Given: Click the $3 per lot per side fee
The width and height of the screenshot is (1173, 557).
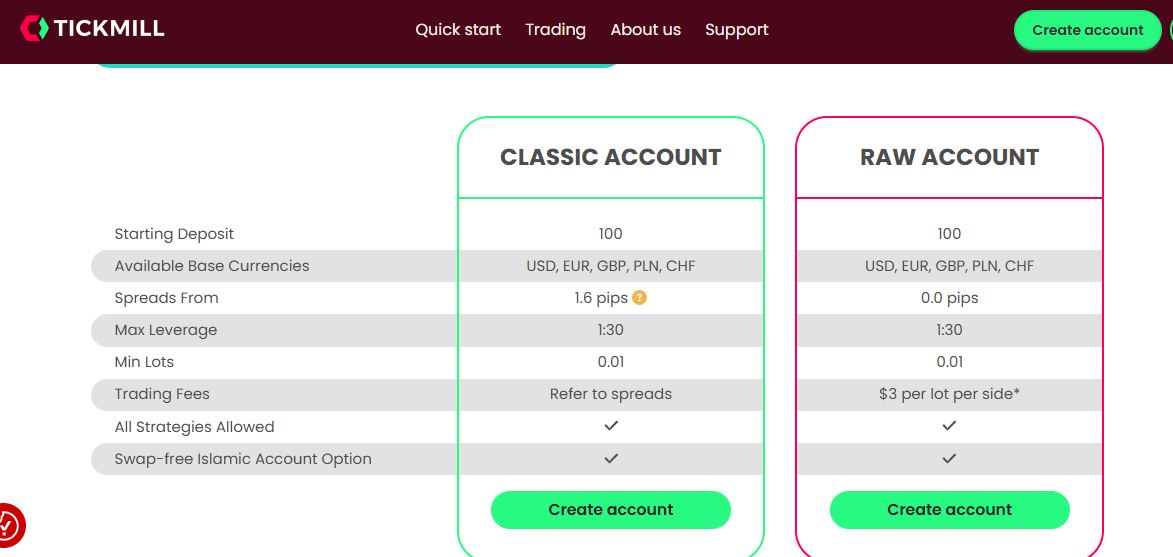Looking at the screenshot, I should click(949, 394).
